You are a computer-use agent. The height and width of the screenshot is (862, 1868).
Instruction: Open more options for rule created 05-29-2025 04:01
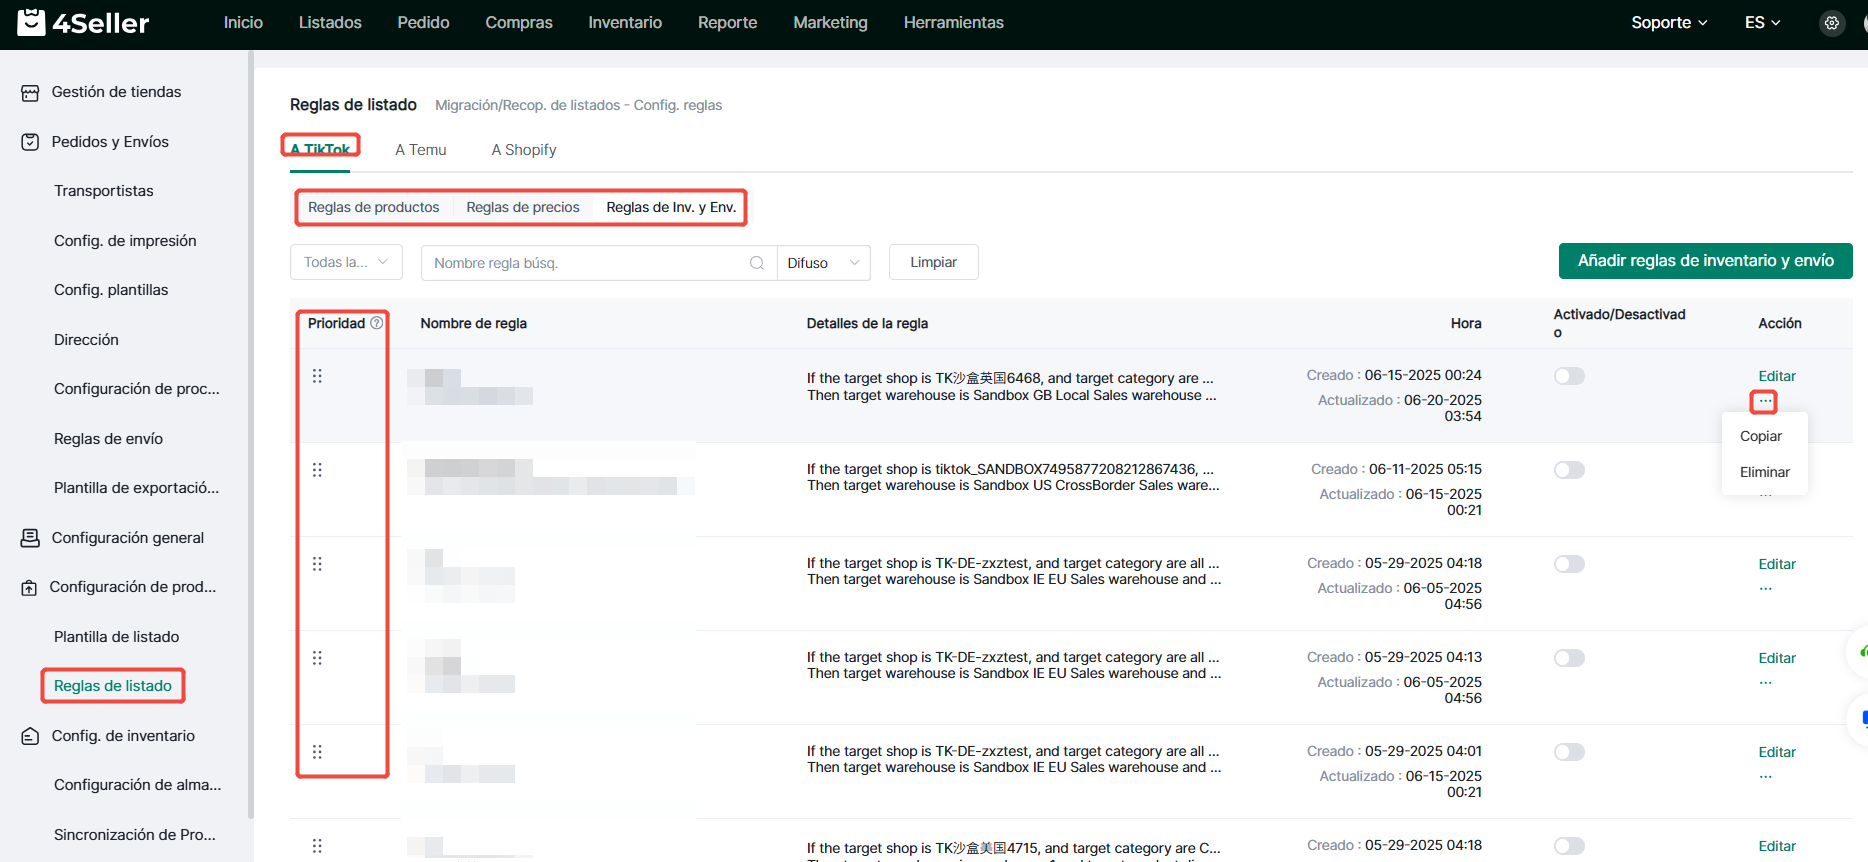pyautogui.click(x=1765, y=777)
